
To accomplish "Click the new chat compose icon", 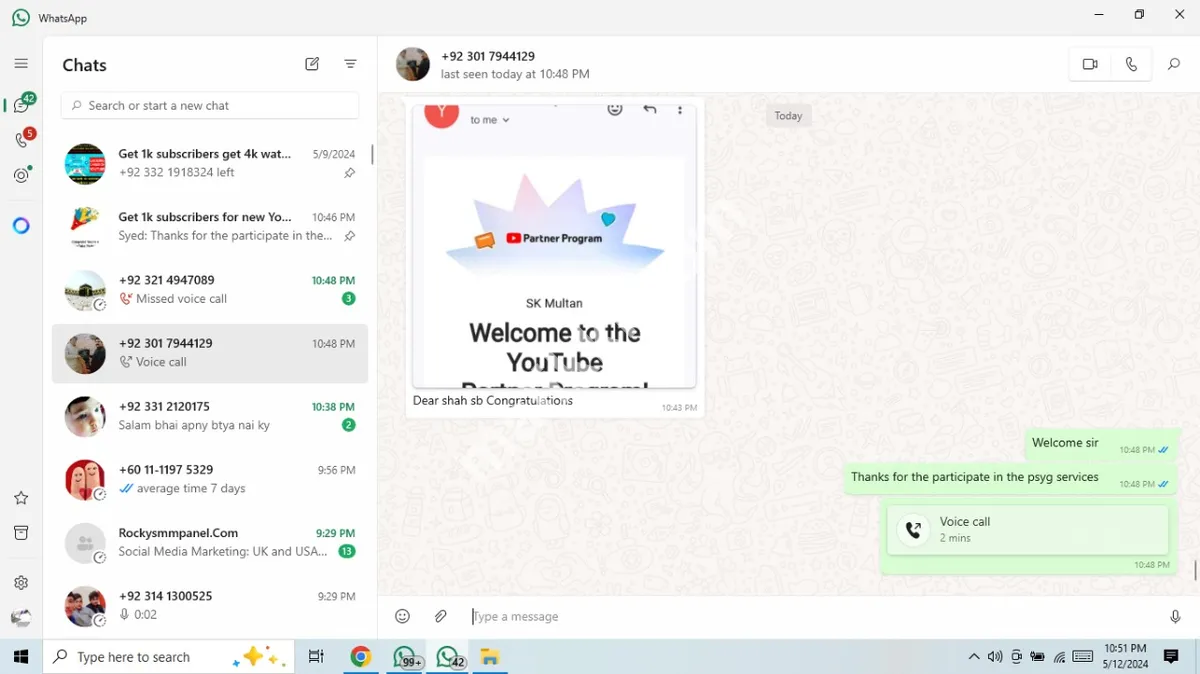I will pos(312,64).
